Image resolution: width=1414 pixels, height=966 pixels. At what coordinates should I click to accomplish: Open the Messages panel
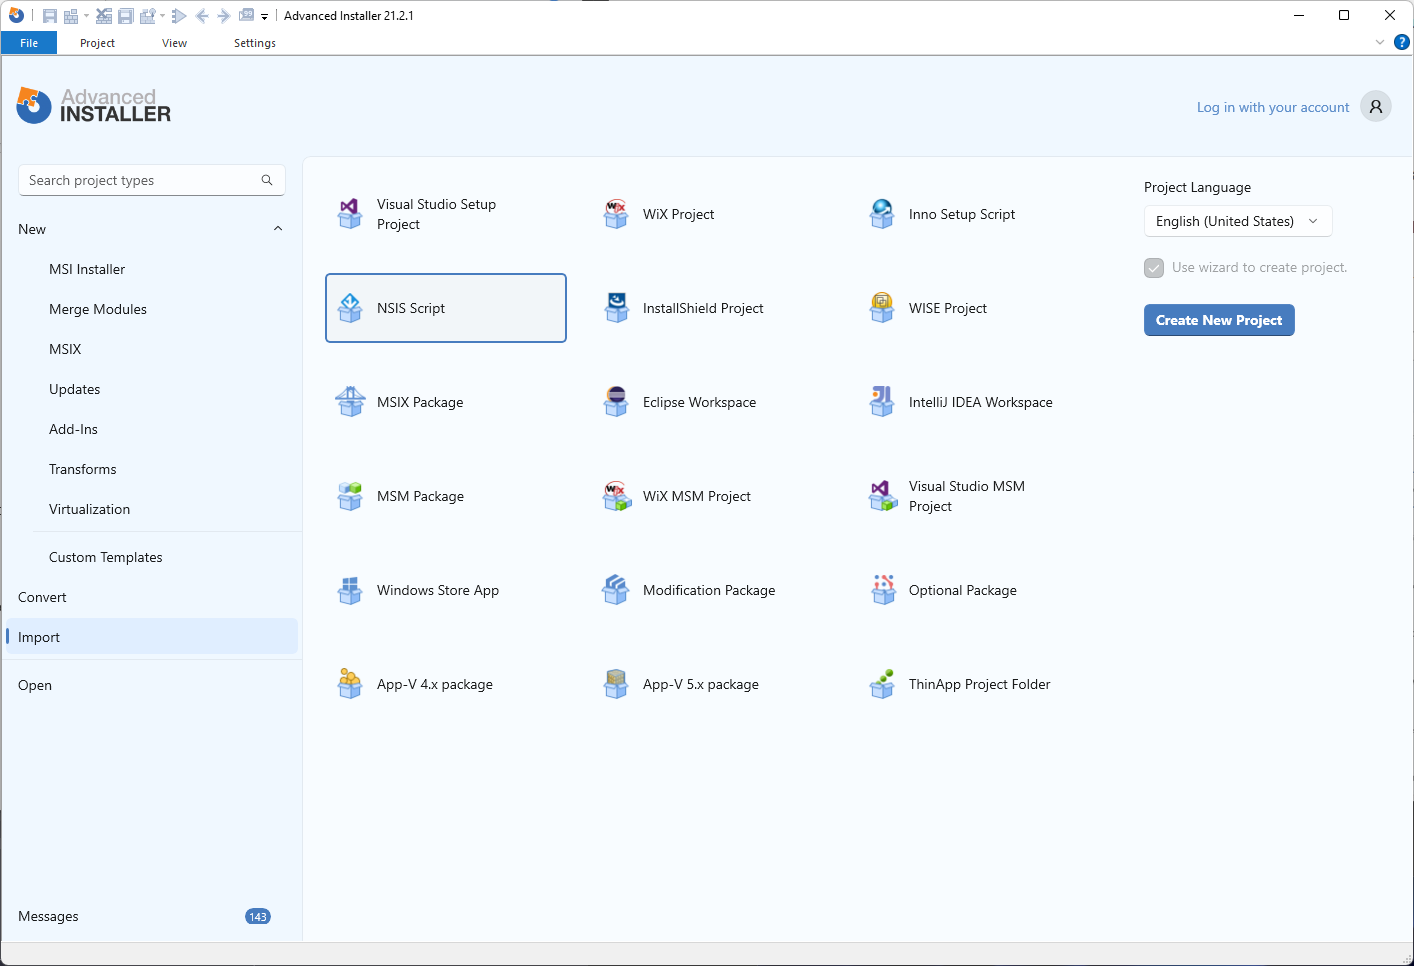point(48,916)
